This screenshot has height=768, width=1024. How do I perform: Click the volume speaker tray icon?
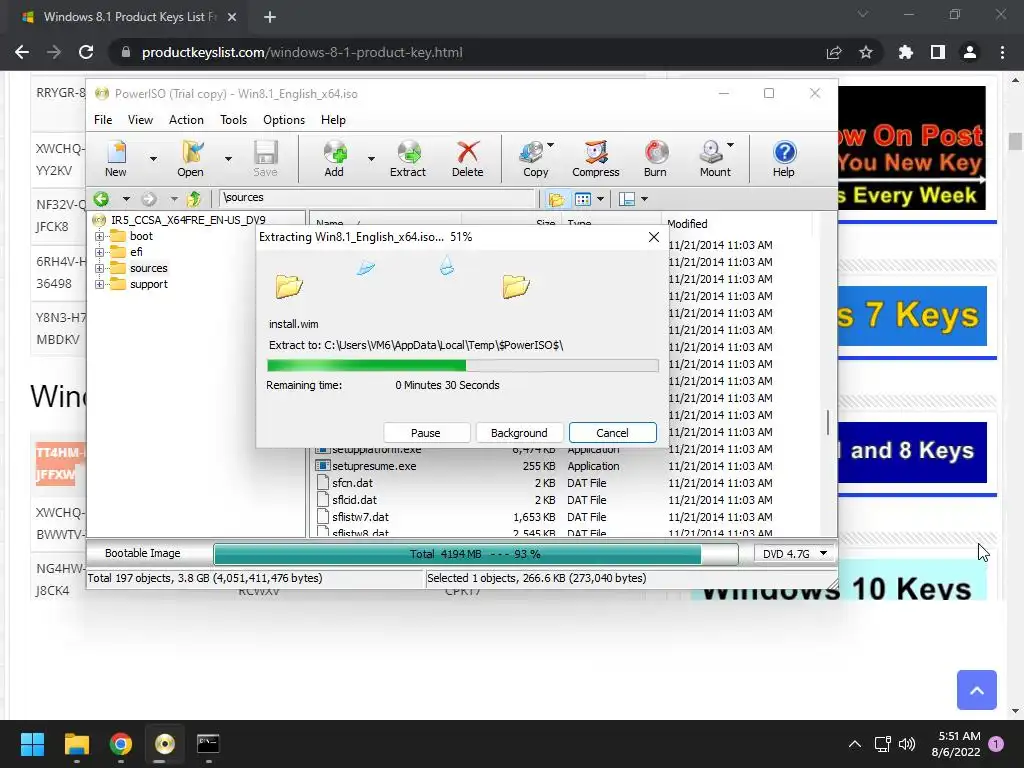pyautogui.click(x=907, y=744)
